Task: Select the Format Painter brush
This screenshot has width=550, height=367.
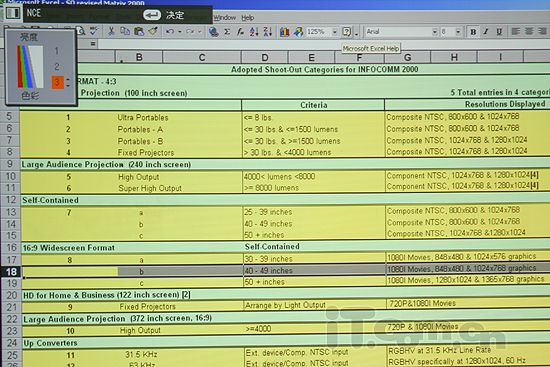Action: coord(153,32)
